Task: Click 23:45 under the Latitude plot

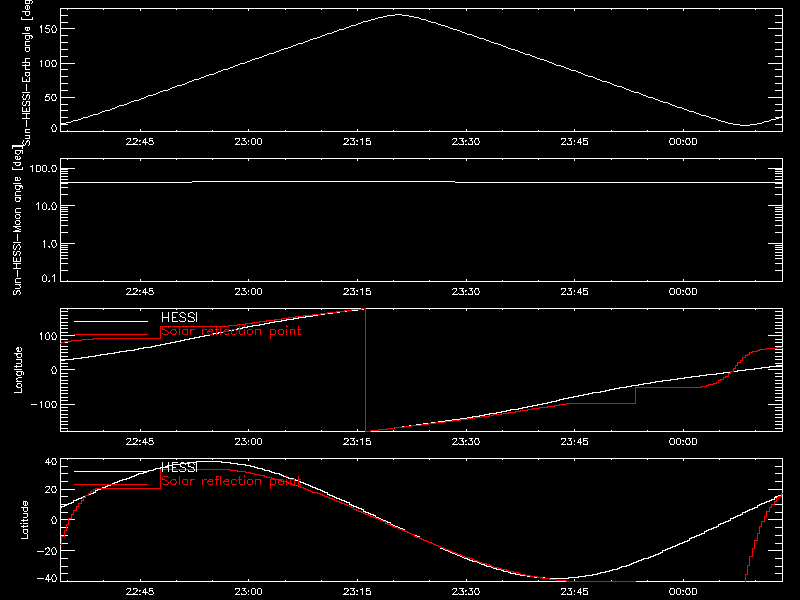Action: 574,591
